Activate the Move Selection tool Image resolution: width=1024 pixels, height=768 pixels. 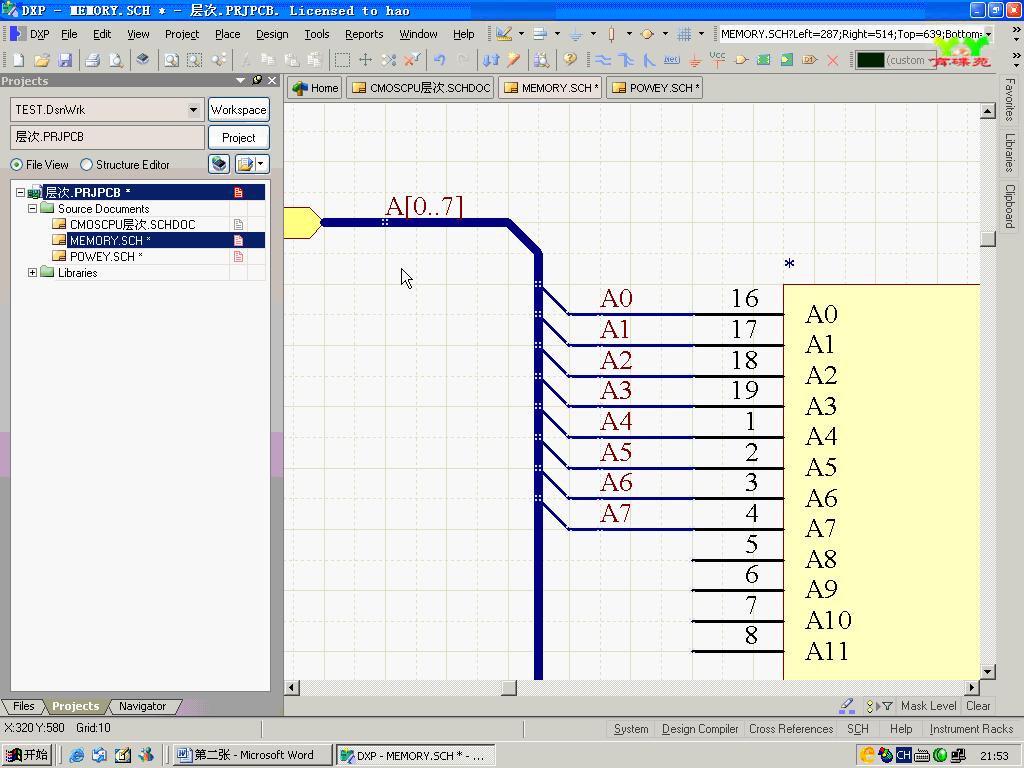[x=365, y=60]
